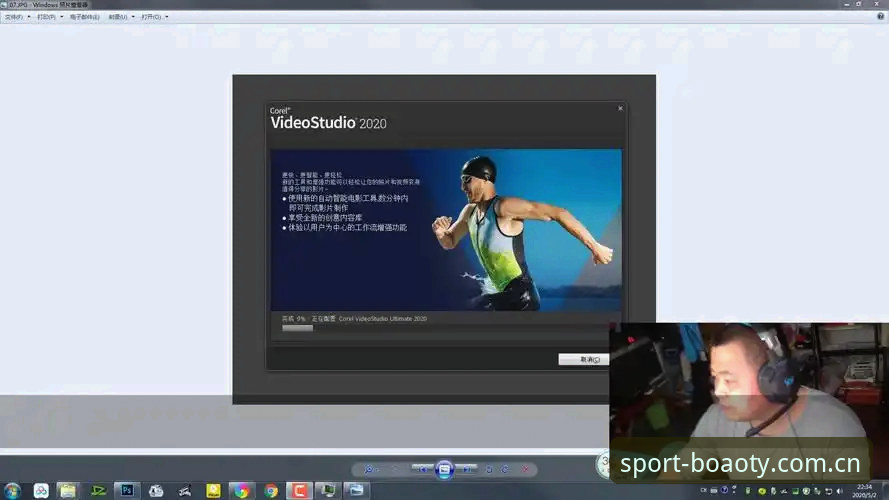Go to the next photo
Image resolution: width=889 pixels, height=500 pixels.
tap(466, 469)
